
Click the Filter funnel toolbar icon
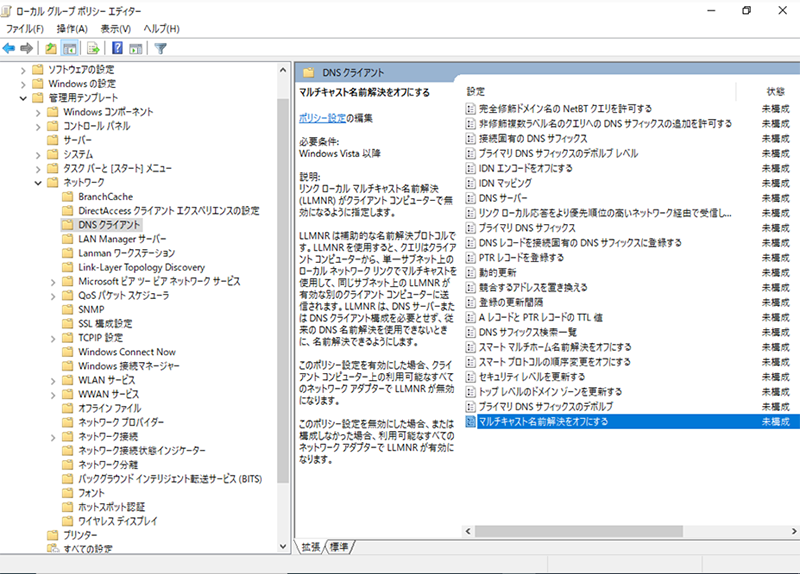[x=160, y=48]
